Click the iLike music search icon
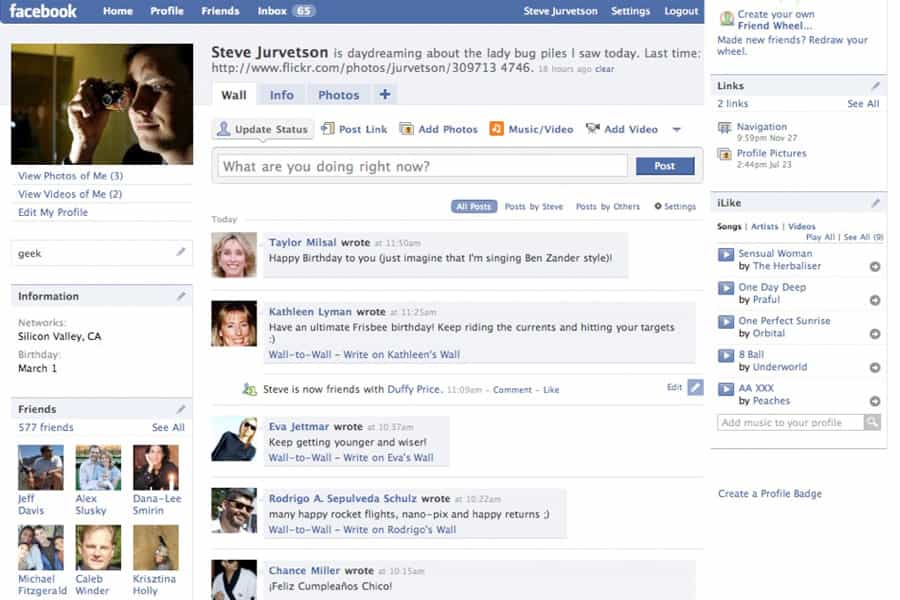This screenshot has width=900, height=600. click(872, 423)
